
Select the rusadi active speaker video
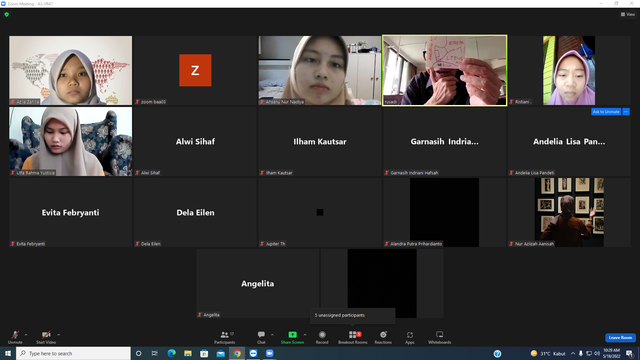click(x=444, y=70)
